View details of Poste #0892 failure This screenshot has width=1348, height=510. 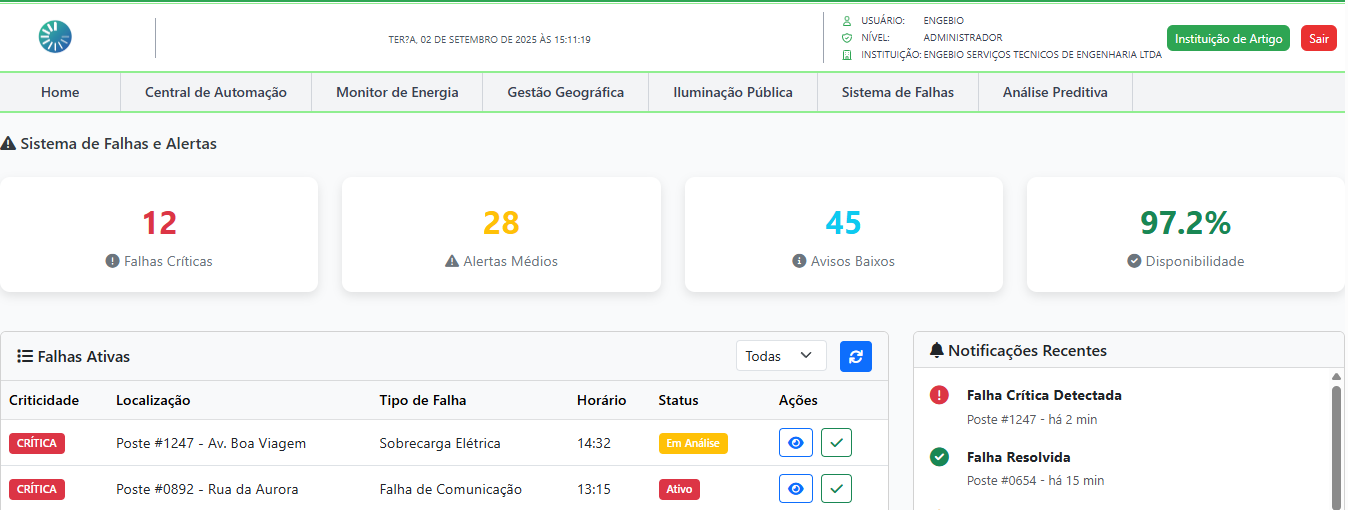point(796,489)
